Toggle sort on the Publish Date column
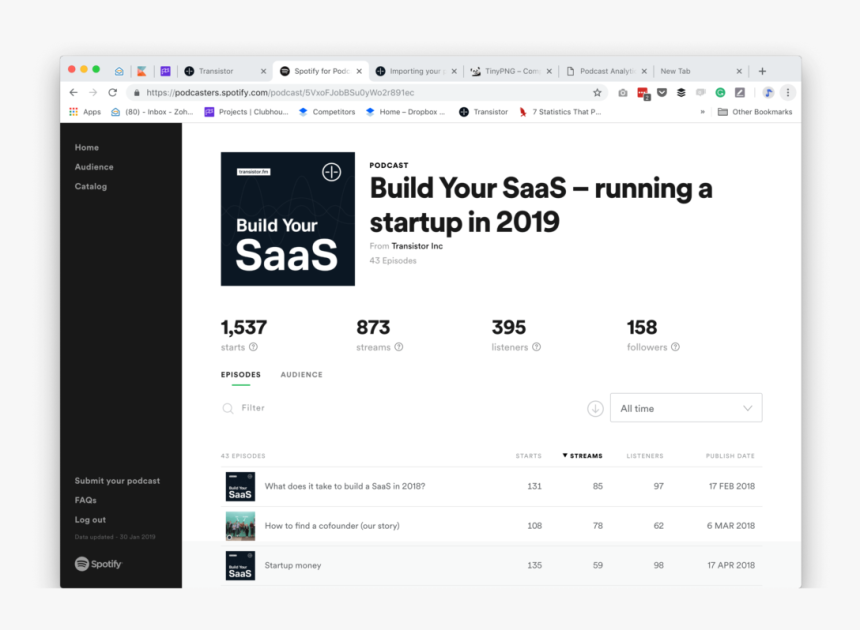 pyautogui.click(x=730, y=455)
